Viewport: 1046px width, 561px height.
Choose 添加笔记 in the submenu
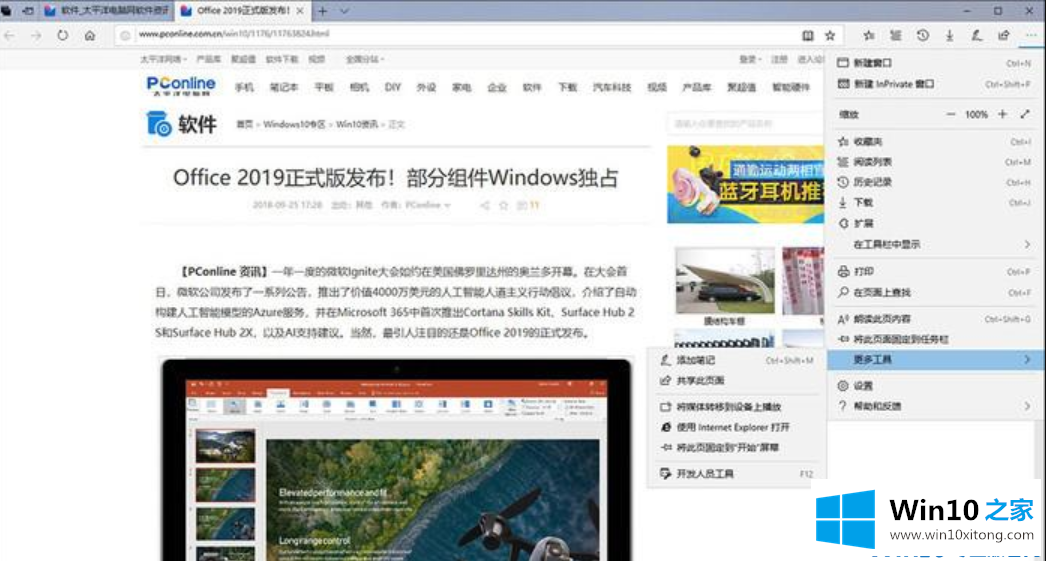coord(735,360)
